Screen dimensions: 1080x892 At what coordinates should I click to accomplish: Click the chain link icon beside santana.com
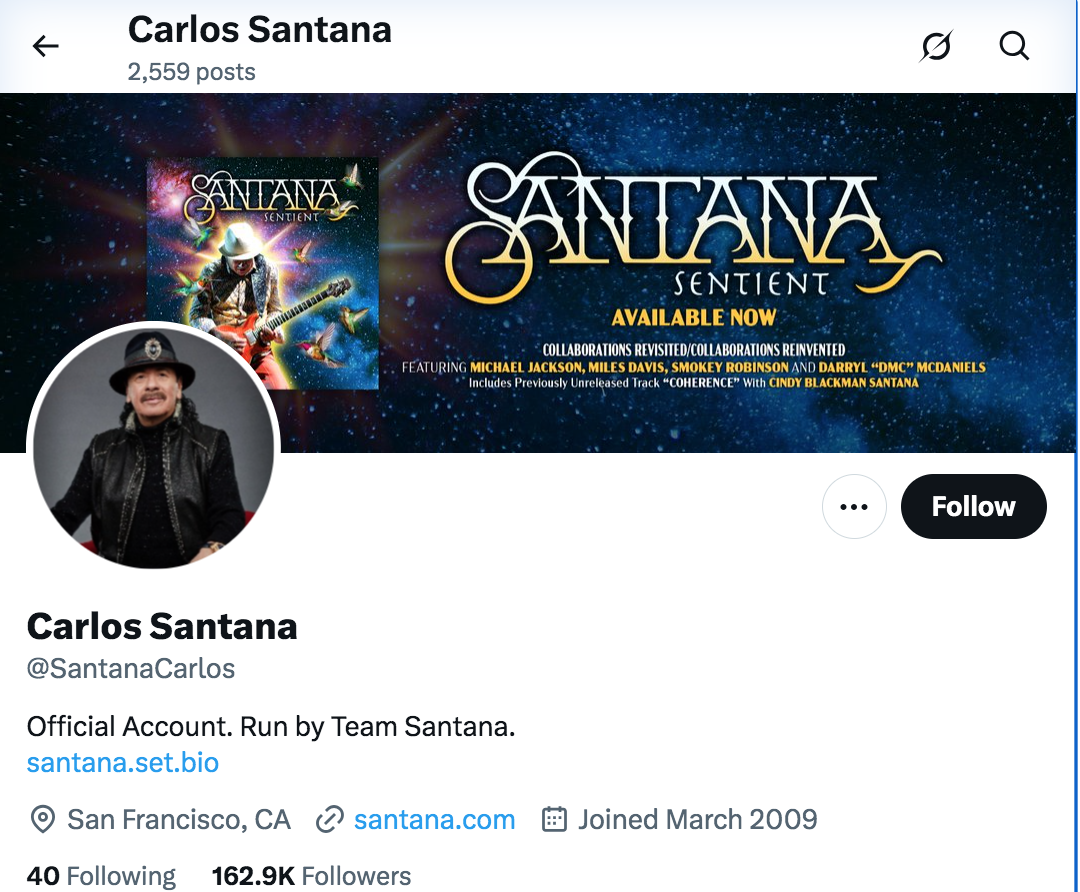pyautogui.click(x=330, y=821)
